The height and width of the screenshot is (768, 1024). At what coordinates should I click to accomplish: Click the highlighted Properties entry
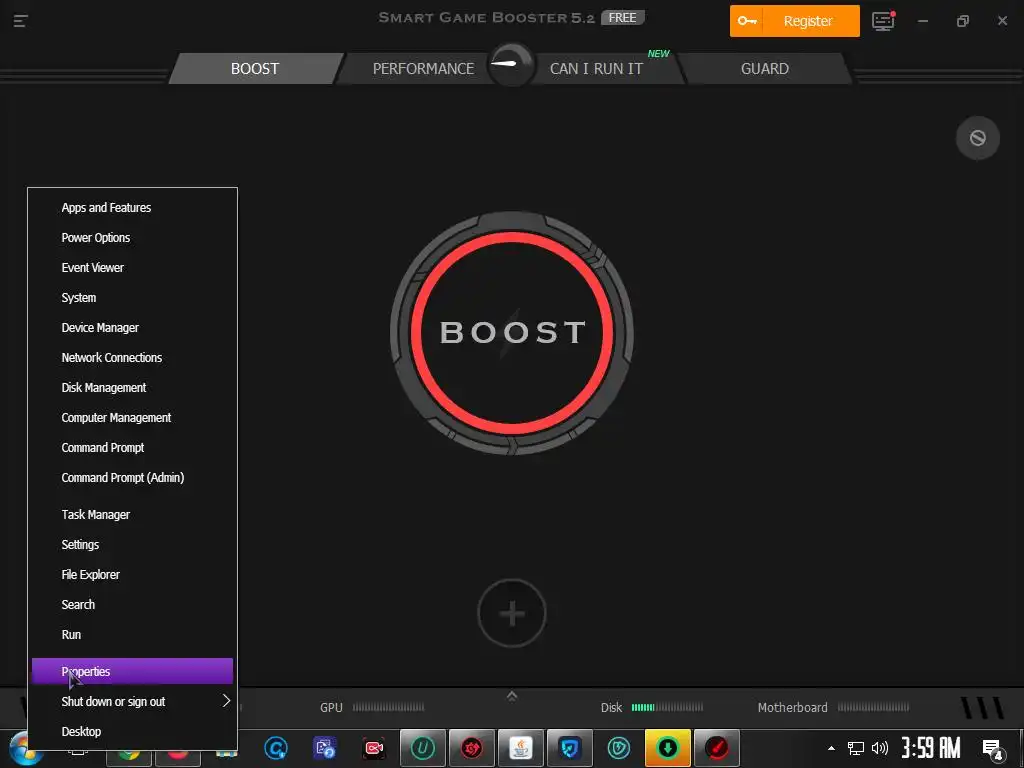132,671
